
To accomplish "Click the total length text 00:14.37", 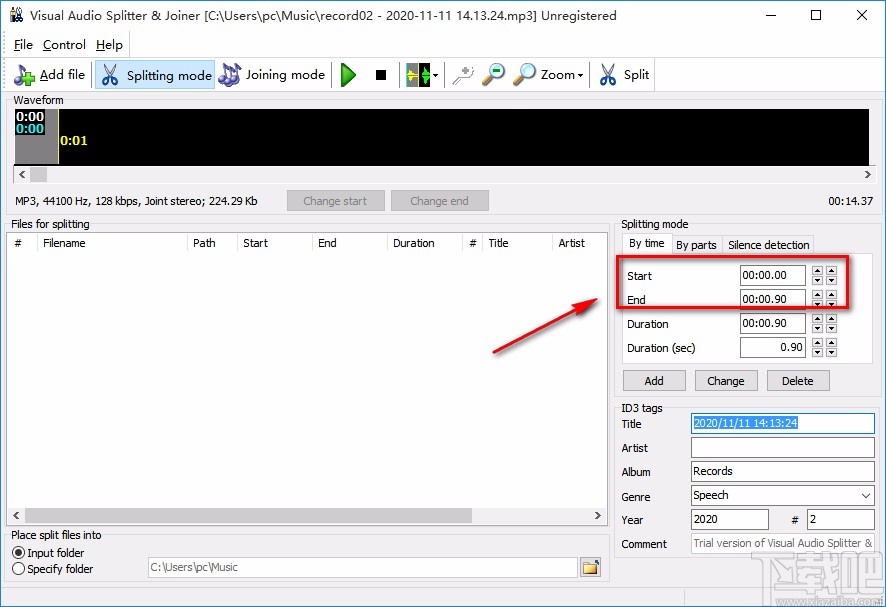I will pos(850,201).
